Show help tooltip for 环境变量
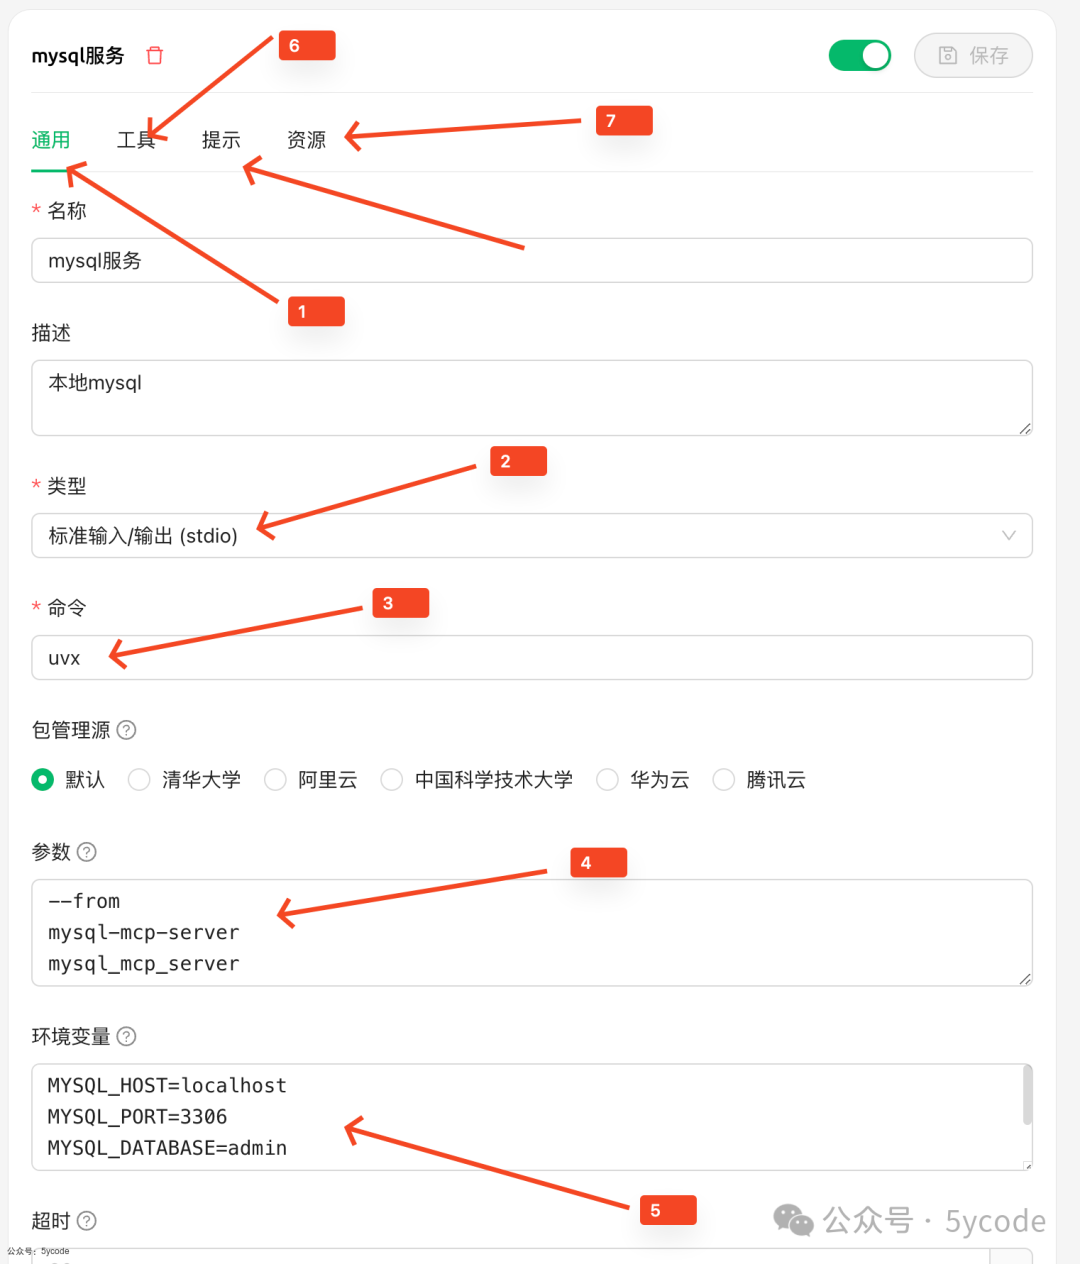This screenshot has height=1264, width=1080. point(126,1036)
